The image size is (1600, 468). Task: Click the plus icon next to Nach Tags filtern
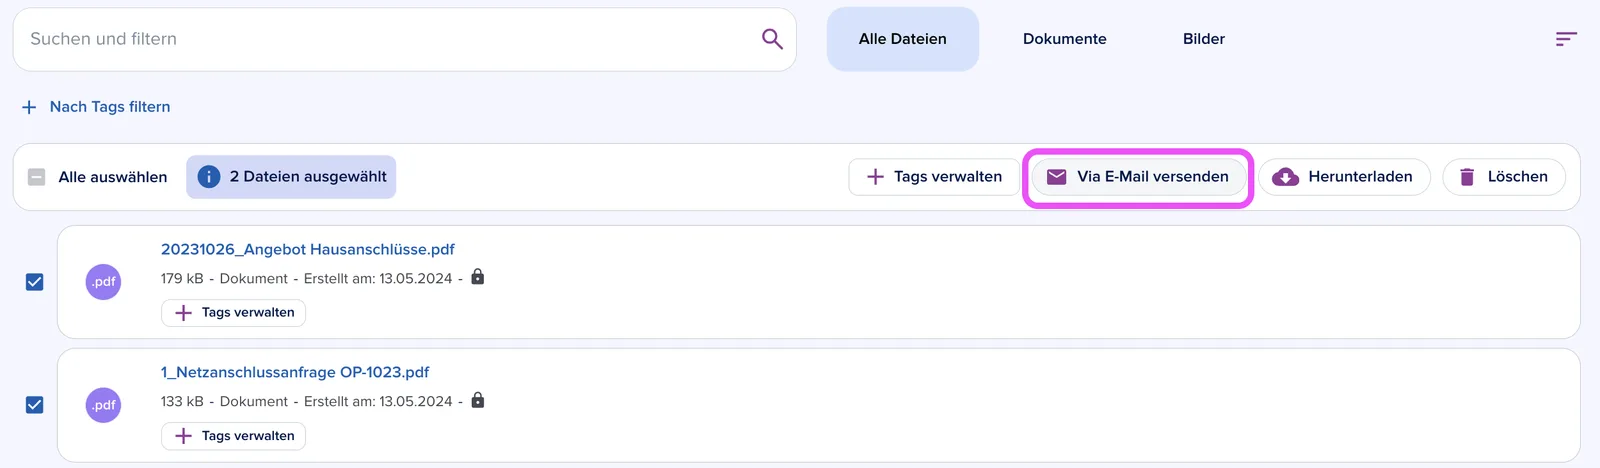[29, 107]
